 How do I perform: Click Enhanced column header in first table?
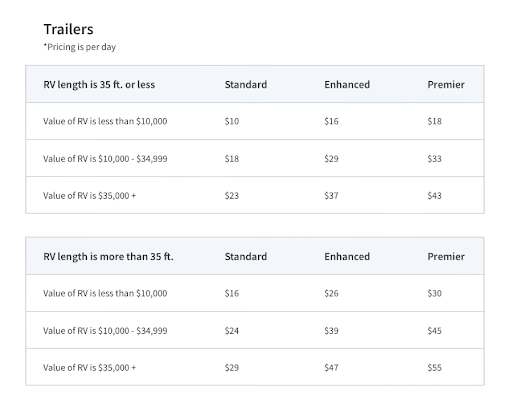tap(347, 85)
